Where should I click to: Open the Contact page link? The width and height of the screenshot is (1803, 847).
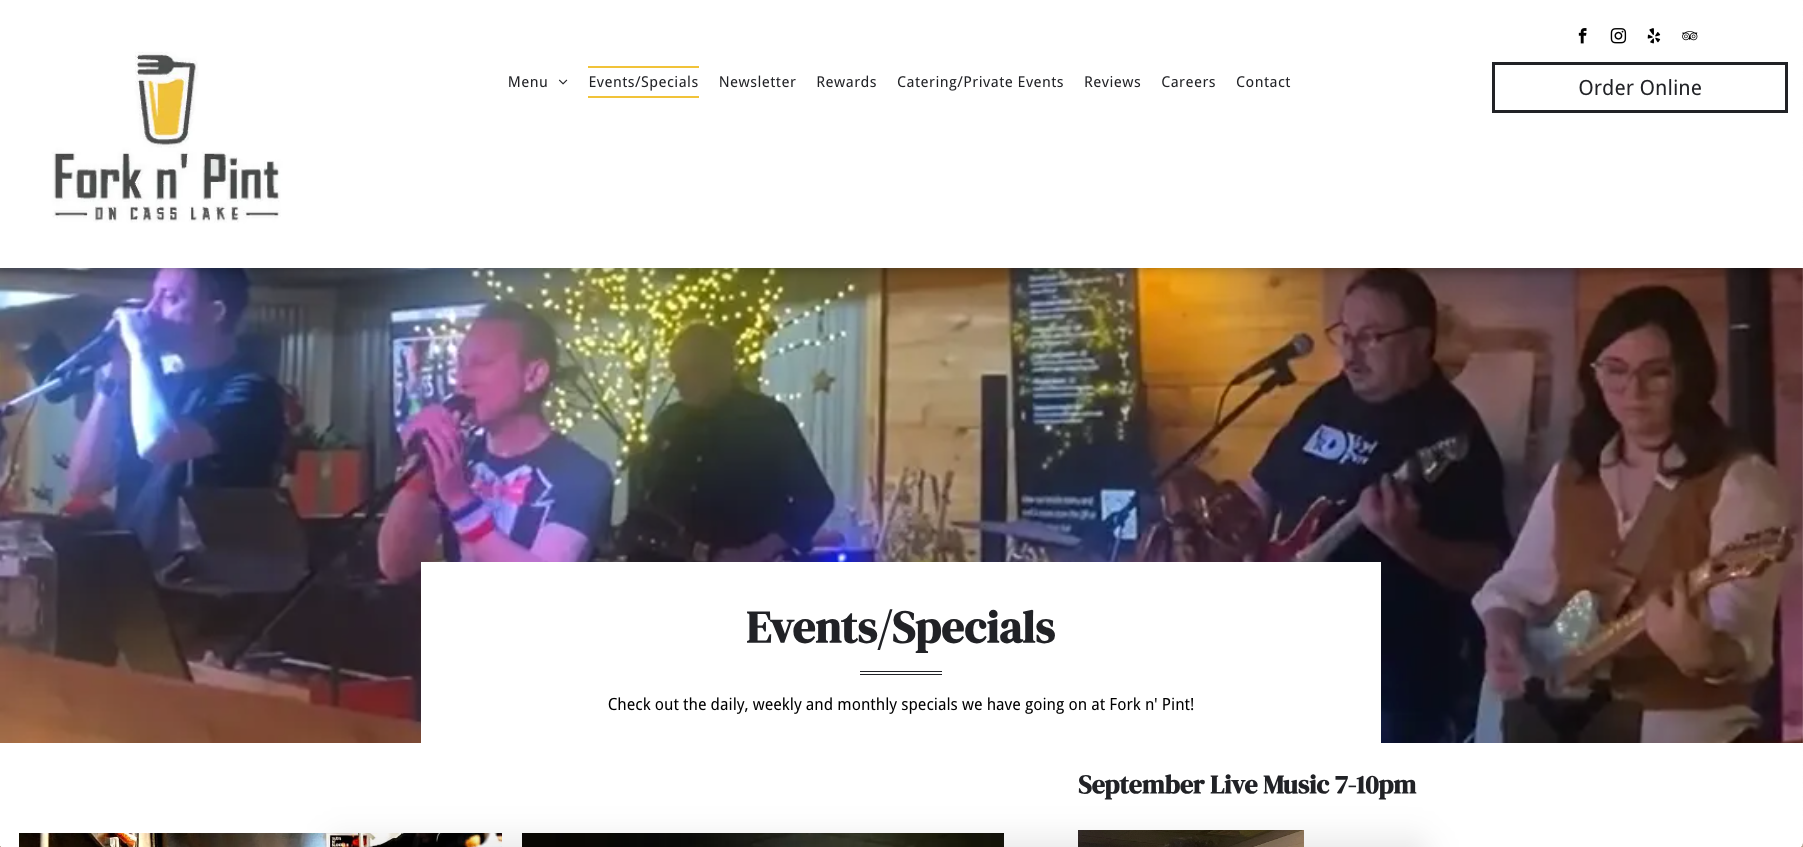1263,82
